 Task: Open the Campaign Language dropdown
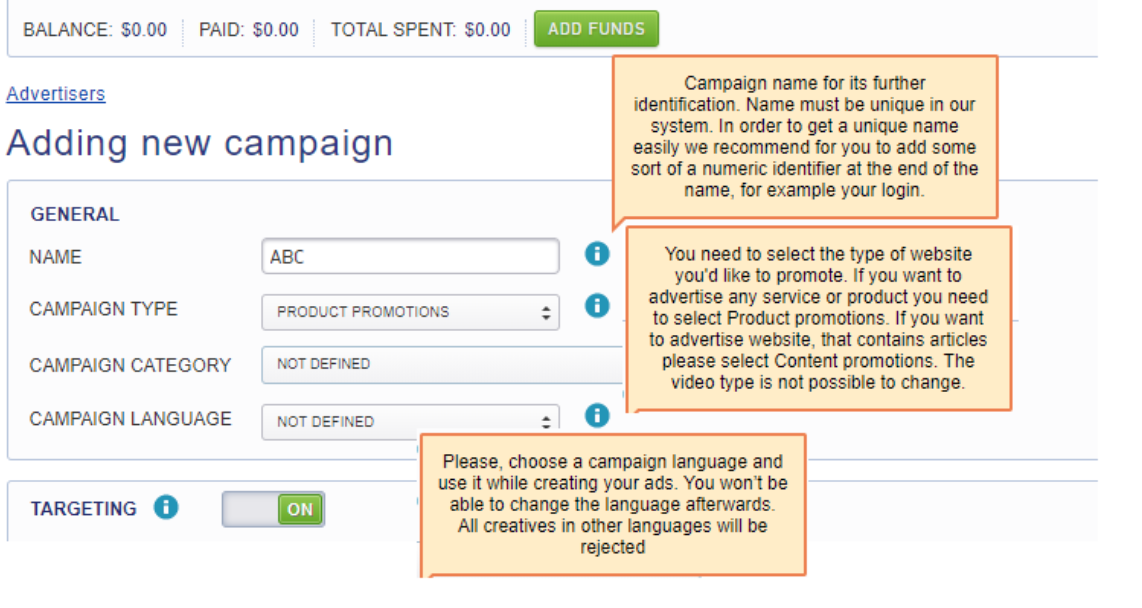pos(410,422)
